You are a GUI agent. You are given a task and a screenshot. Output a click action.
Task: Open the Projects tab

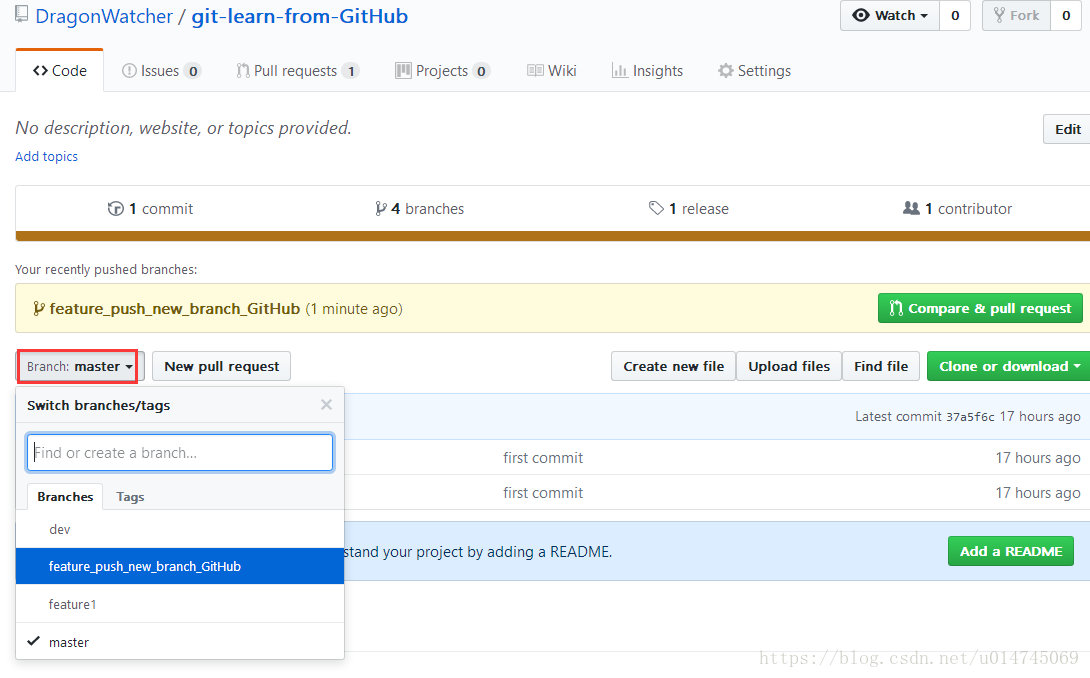(443, 71)
